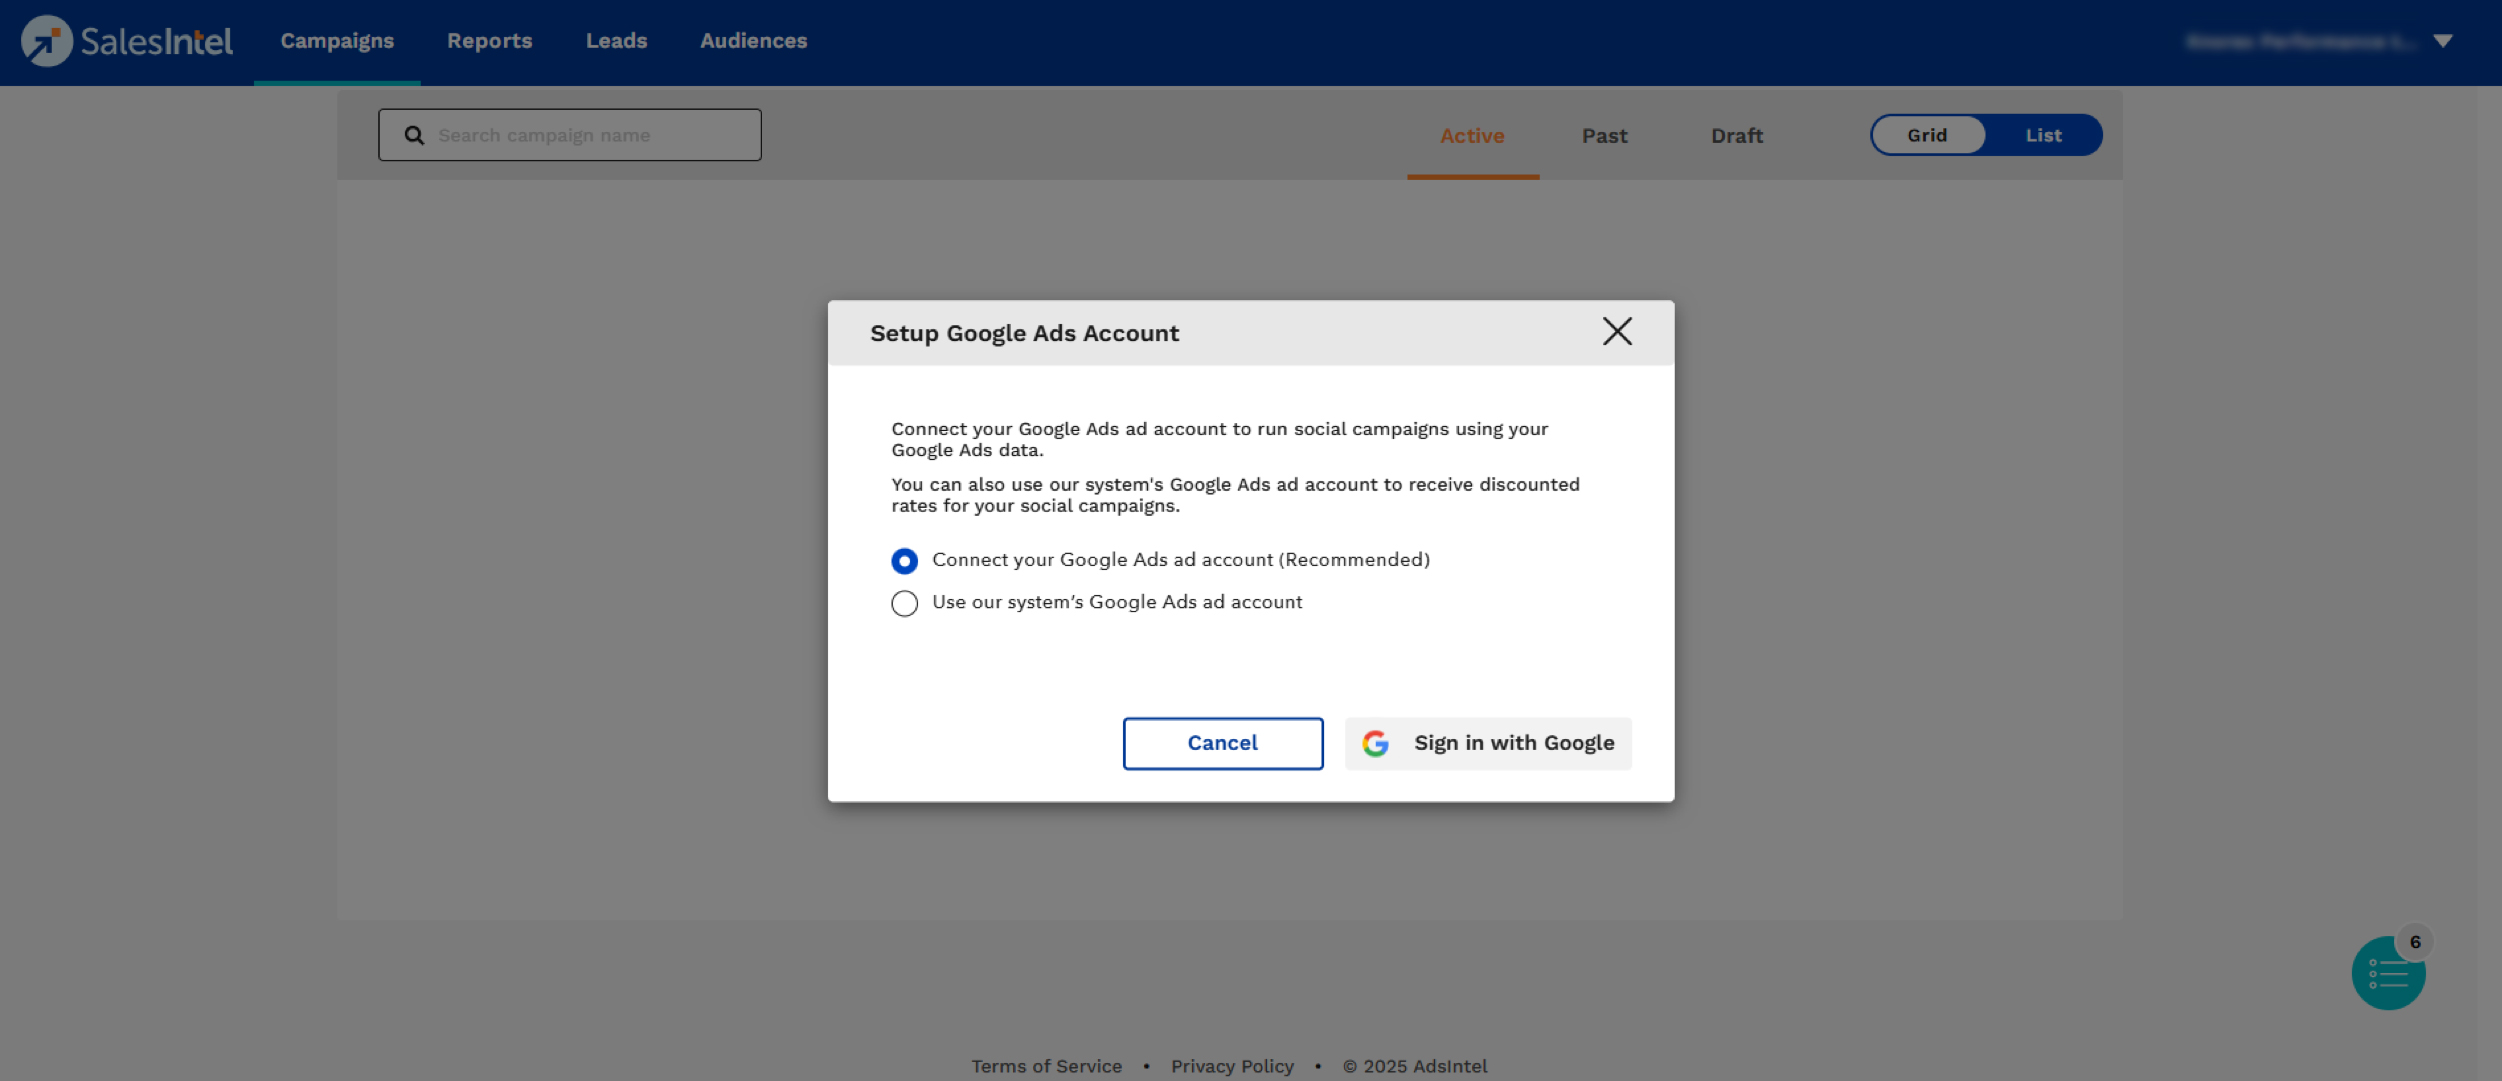Click the notification badge showing 6
Image resolution: width=2502 pixels, height=1081 pixels.
[2414, 942]
